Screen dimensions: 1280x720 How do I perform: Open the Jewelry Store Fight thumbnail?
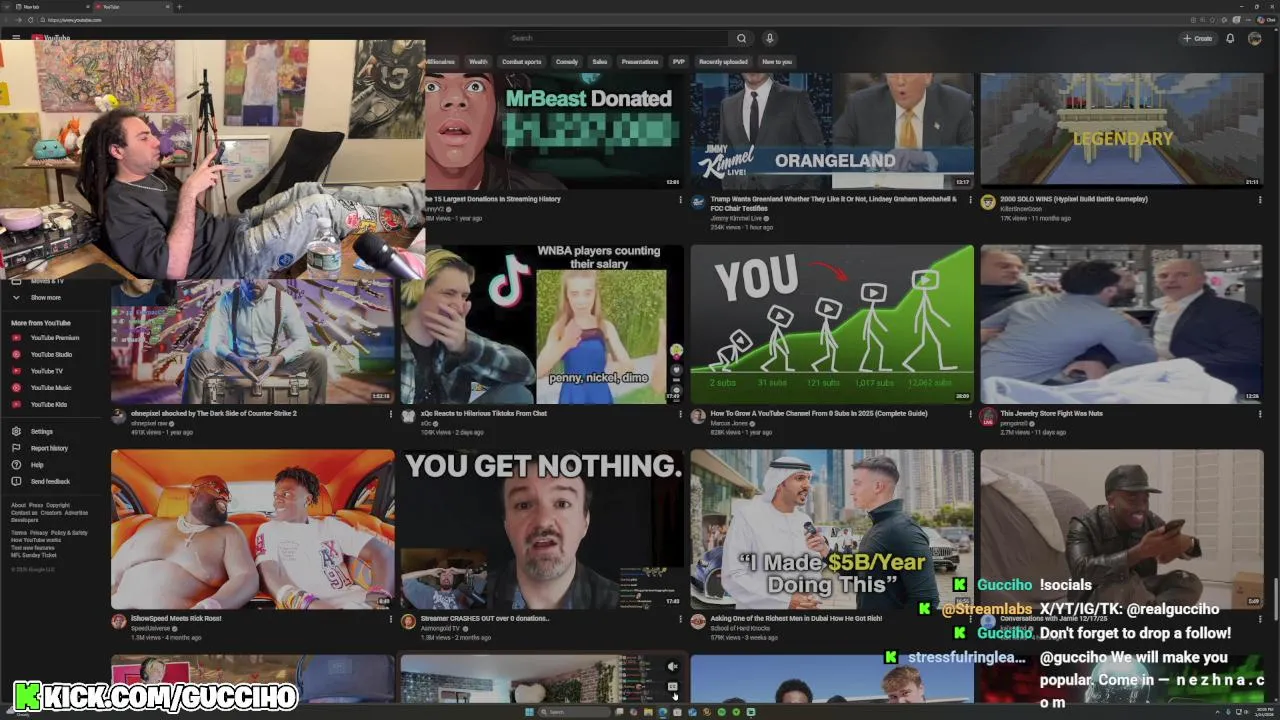(1121, 324)
